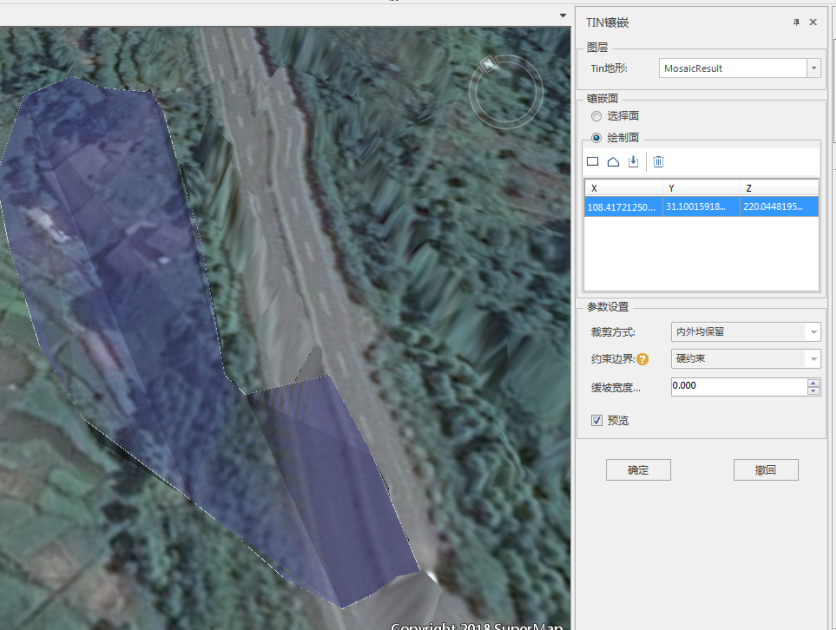The height and width of the screenshot is (630, 836).
Task: Select the draw rectangle tool icon
Action: [x=592, y=162]
